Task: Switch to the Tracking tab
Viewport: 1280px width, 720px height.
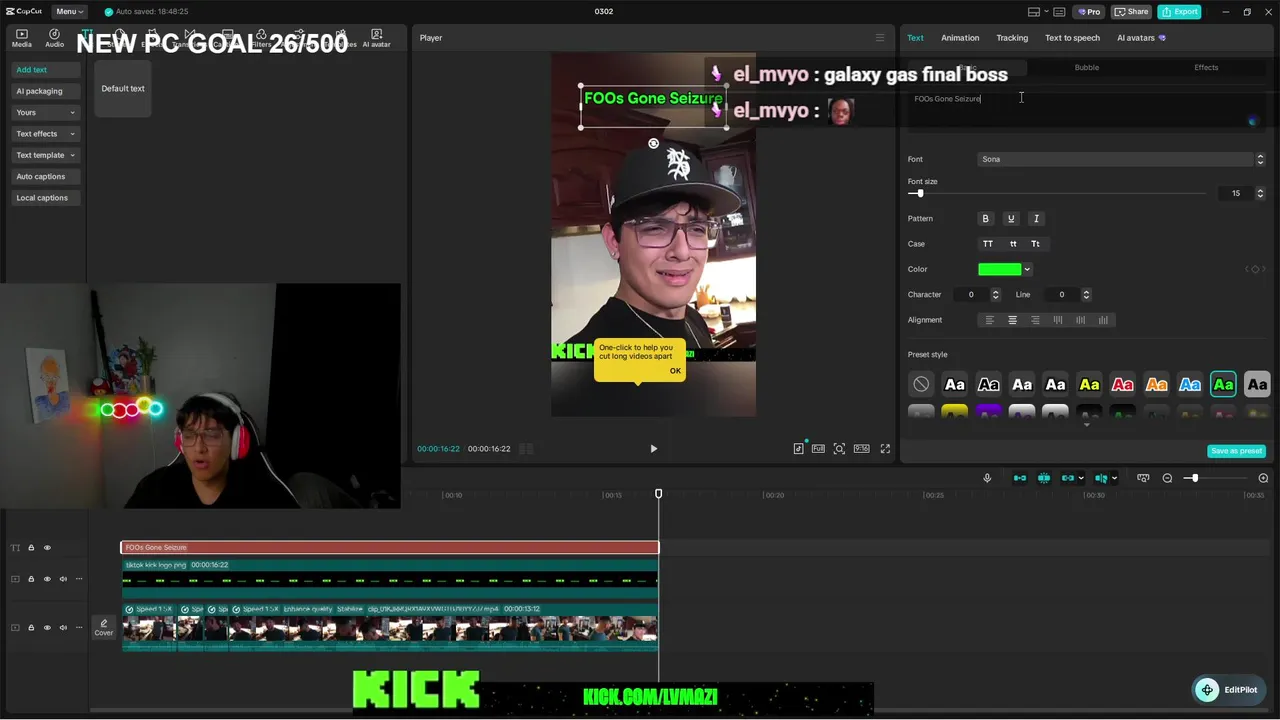Action: (x=1012, y=38)
